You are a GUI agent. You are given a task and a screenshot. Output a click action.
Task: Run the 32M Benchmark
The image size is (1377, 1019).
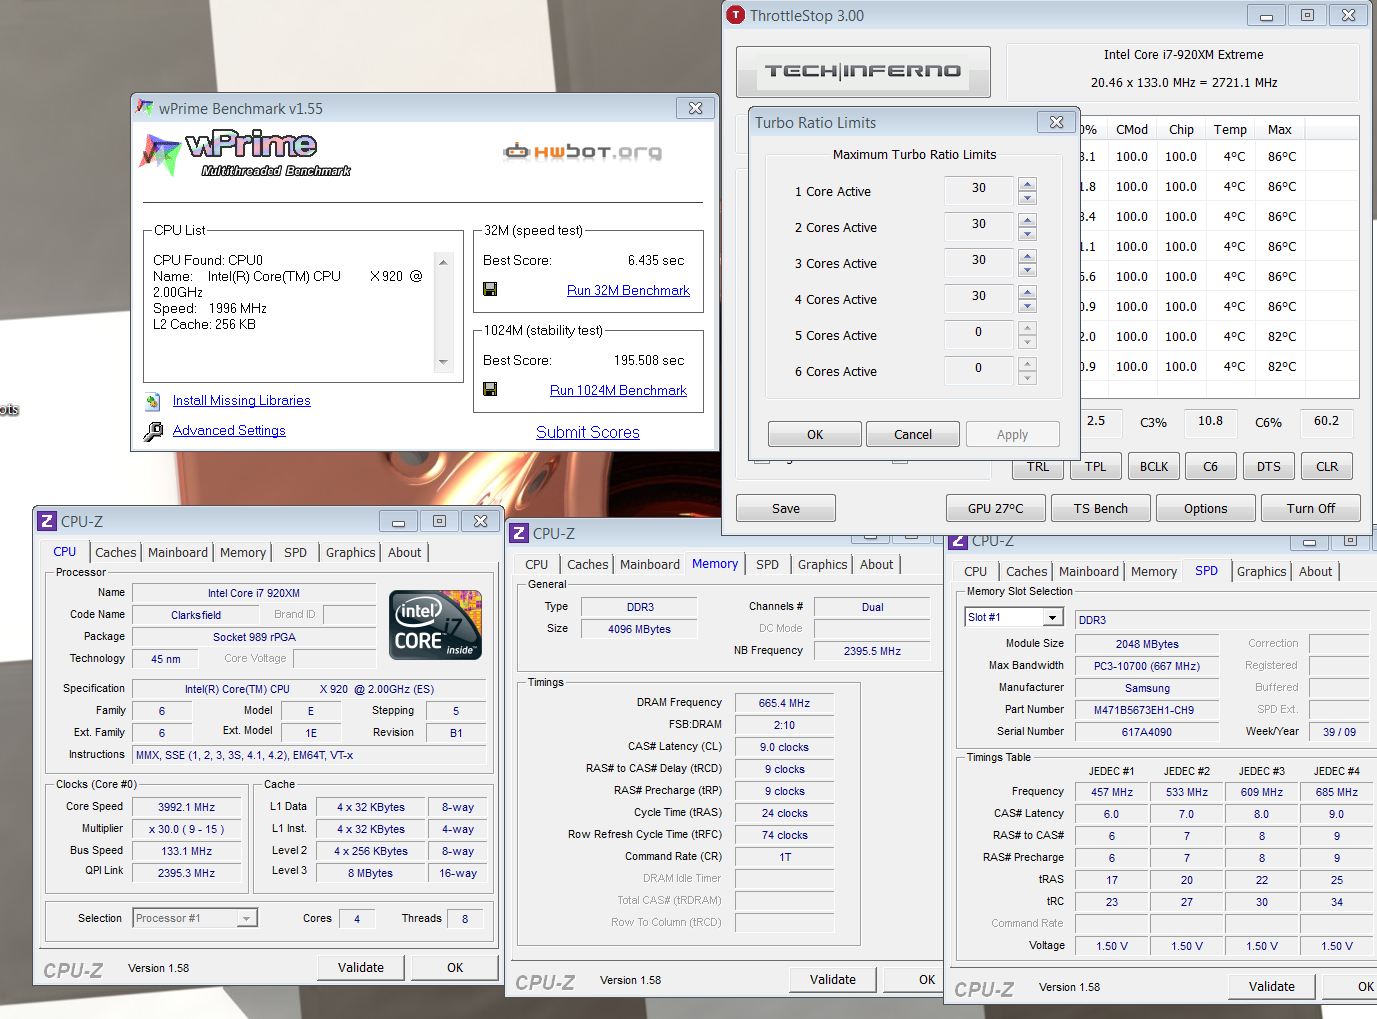pos(628,290)
